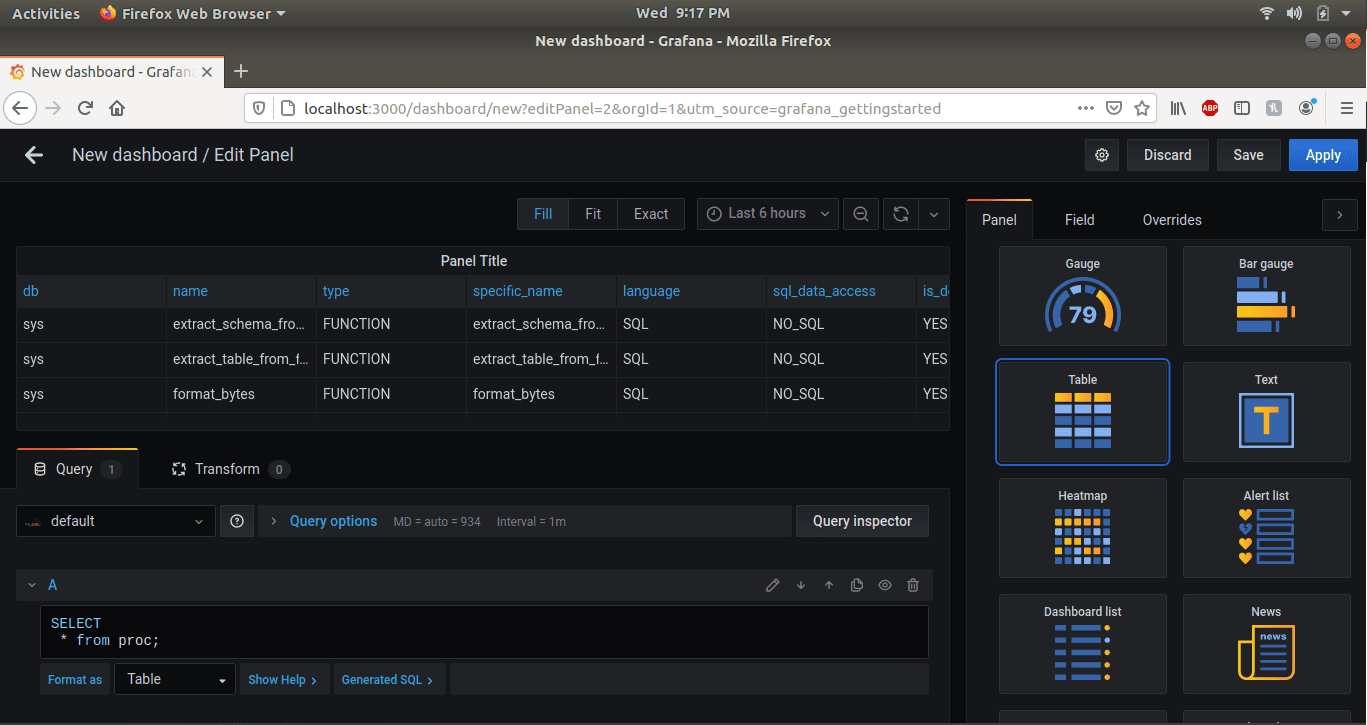Collapse the options pane with the right chevron
The image size is (1367, 725).
pyautogui.click(x=1339, y=215)
